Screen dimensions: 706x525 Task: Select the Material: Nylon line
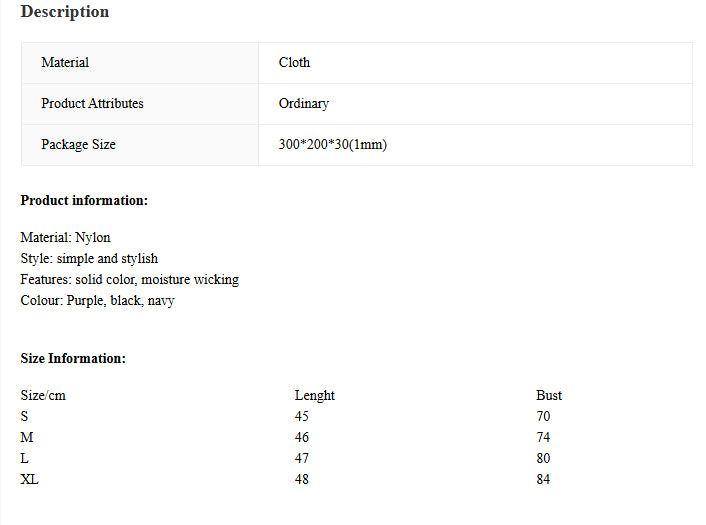65,237
